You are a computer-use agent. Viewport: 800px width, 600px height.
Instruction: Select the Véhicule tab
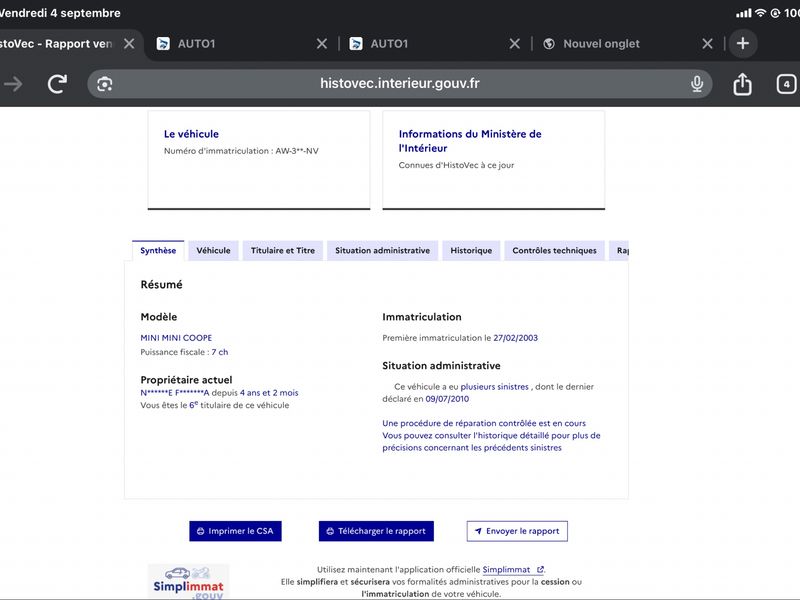click(x=213, y=251)
